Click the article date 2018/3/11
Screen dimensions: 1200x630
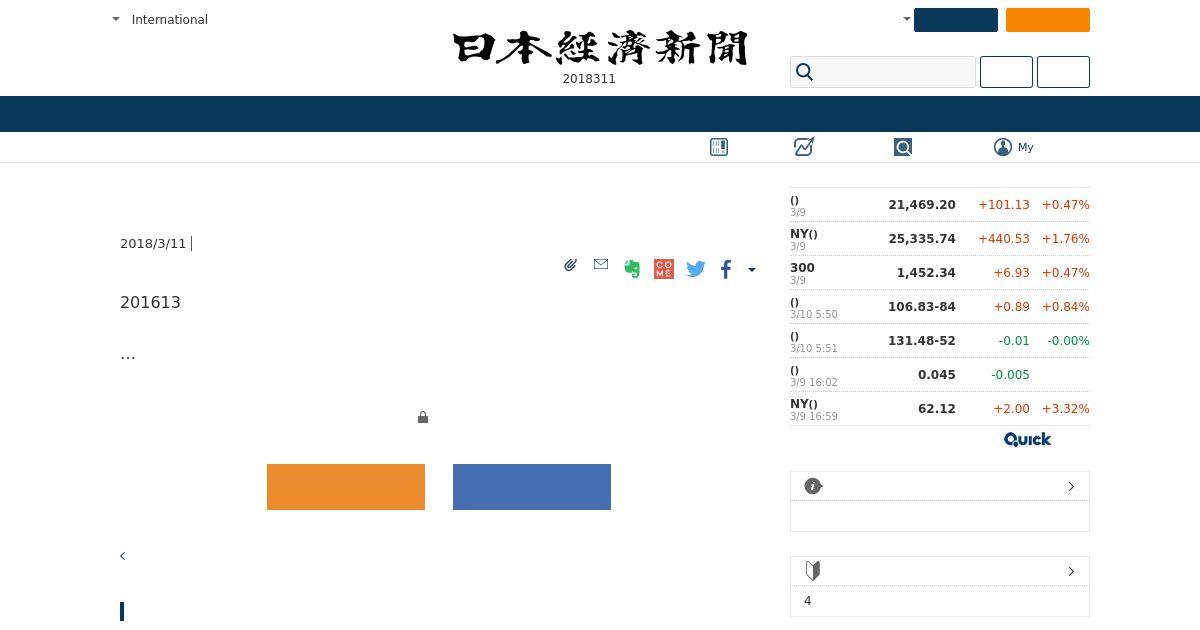pos(153,244)
